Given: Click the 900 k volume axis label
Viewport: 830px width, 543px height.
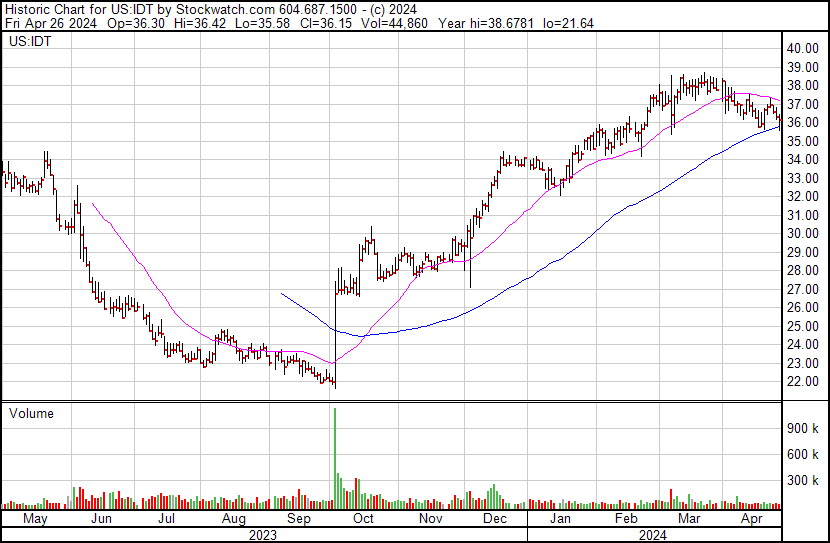Looking at the screenshot, I should point(803,429).
